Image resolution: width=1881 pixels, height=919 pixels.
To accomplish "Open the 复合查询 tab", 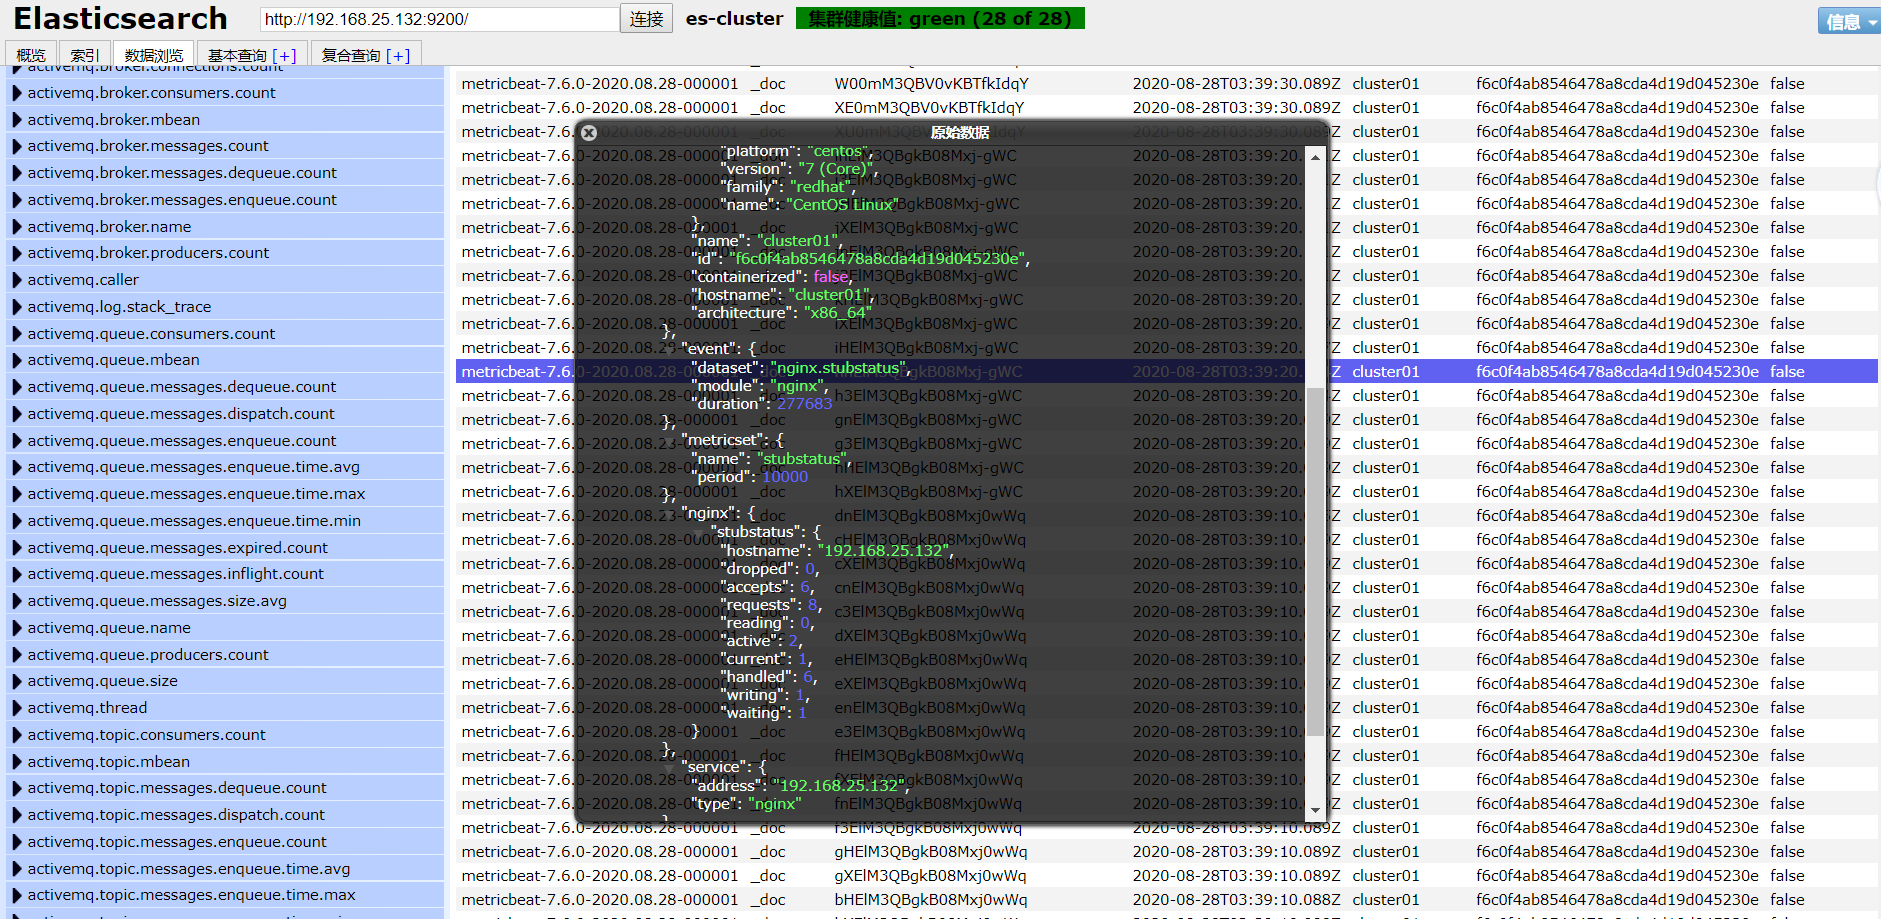I will pyautogui.click(x=351, y=55).
